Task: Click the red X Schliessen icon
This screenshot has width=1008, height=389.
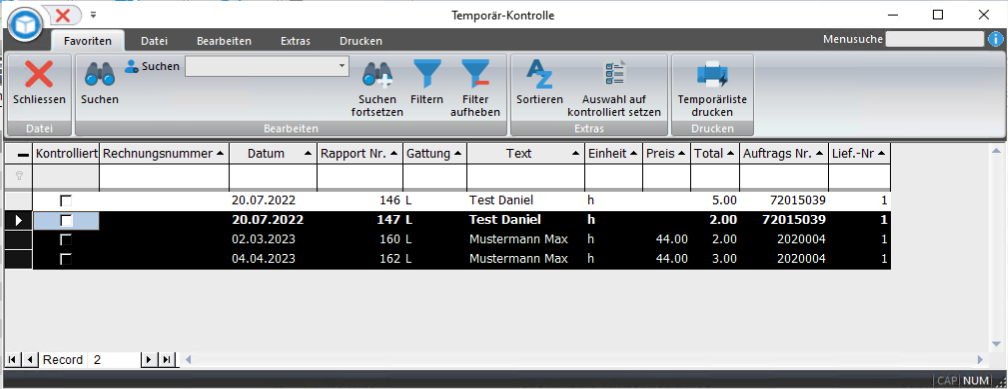Action: click(39, 74)
